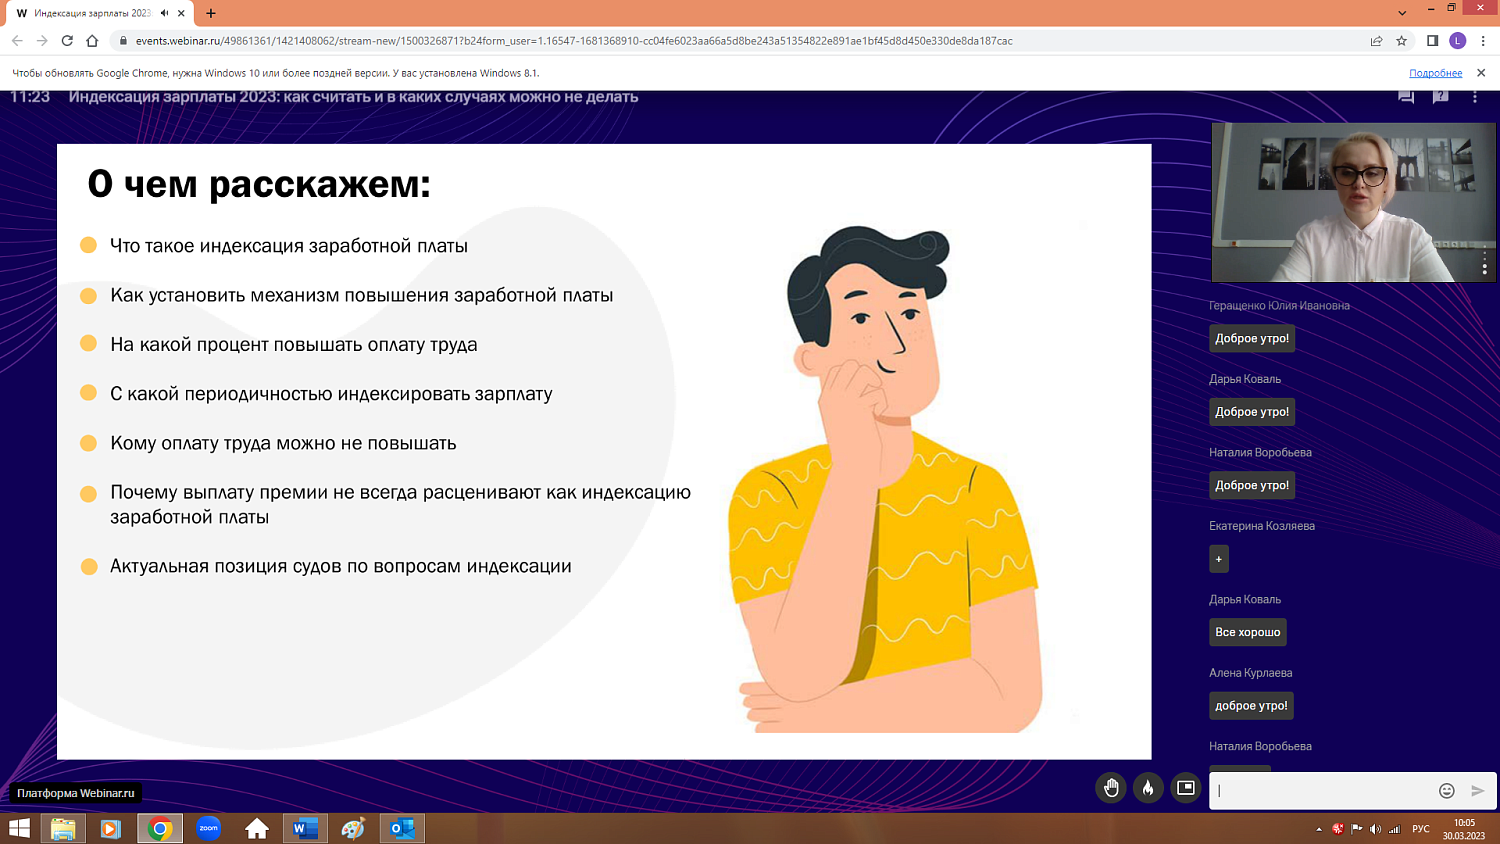Send a fire reaction
Screen dimensions: 1500x844
[1148, 788]
